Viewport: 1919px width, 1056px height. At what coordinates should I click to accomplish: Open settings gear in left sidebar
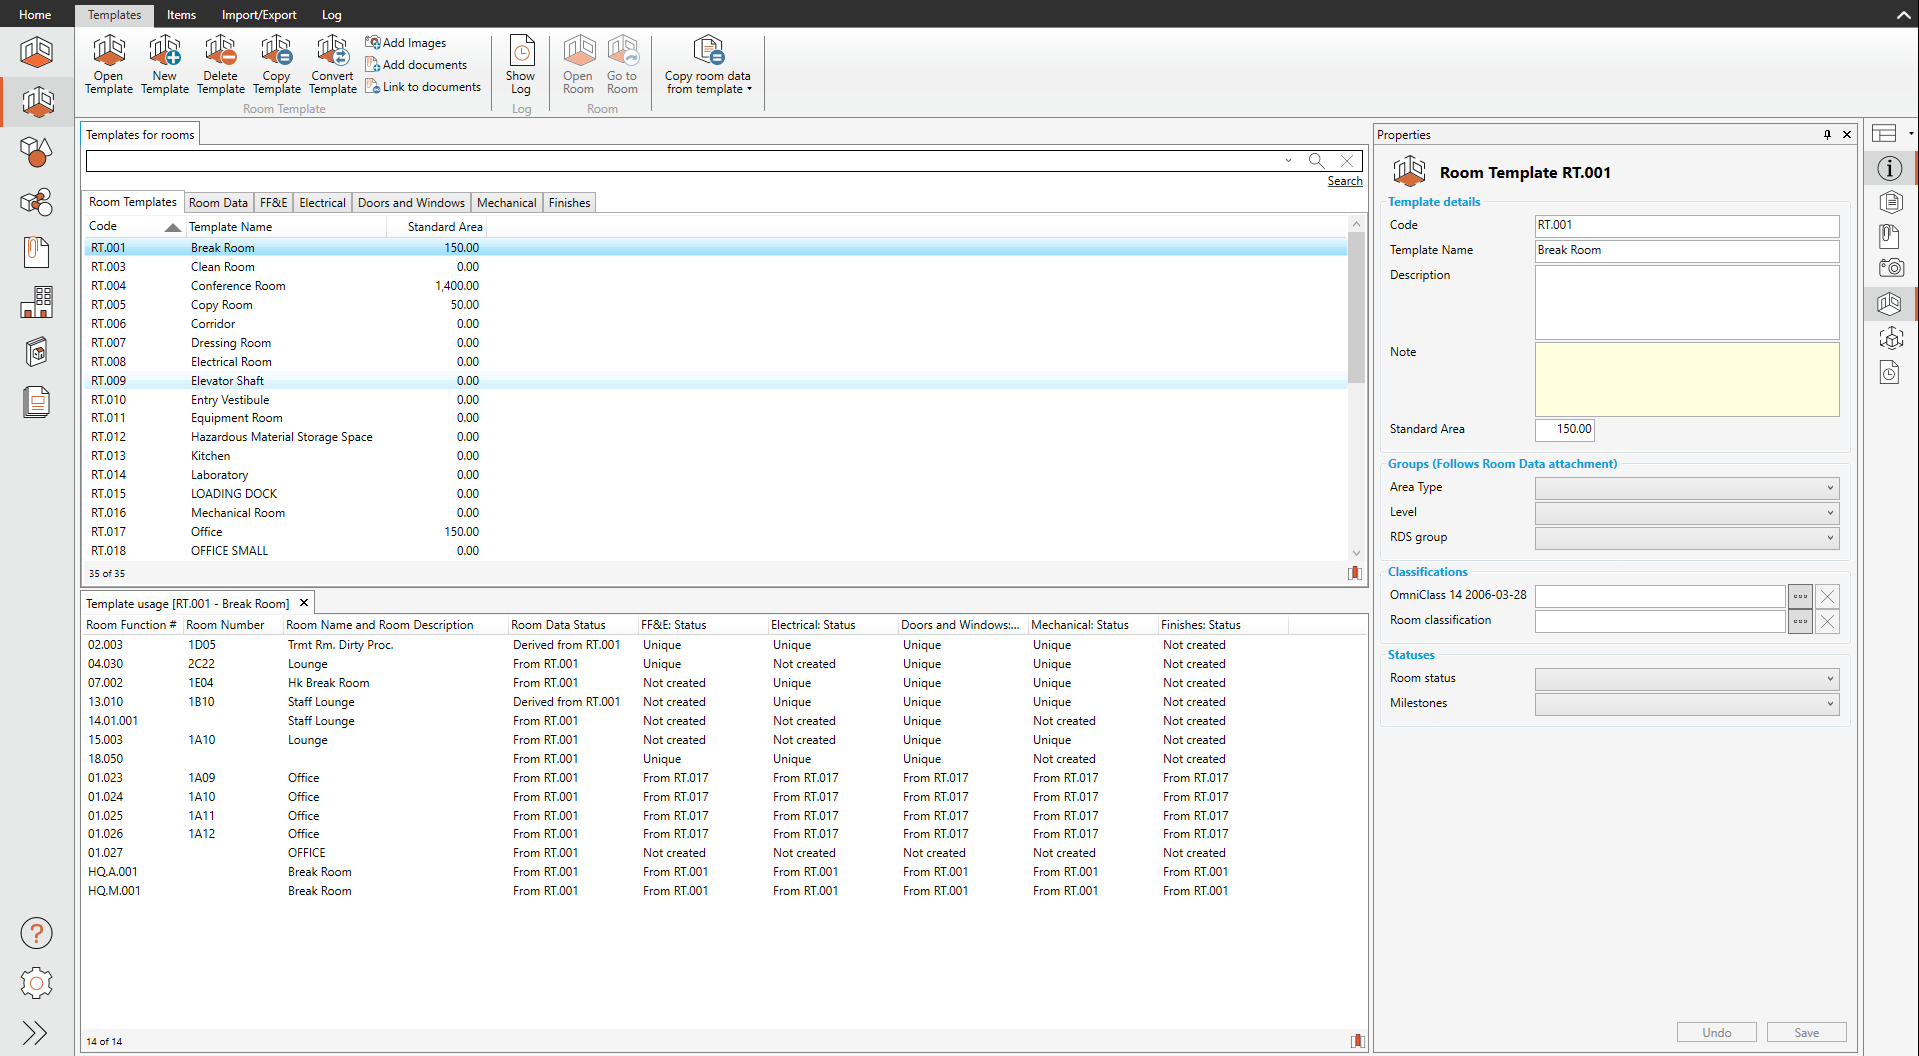pos(36,983)
